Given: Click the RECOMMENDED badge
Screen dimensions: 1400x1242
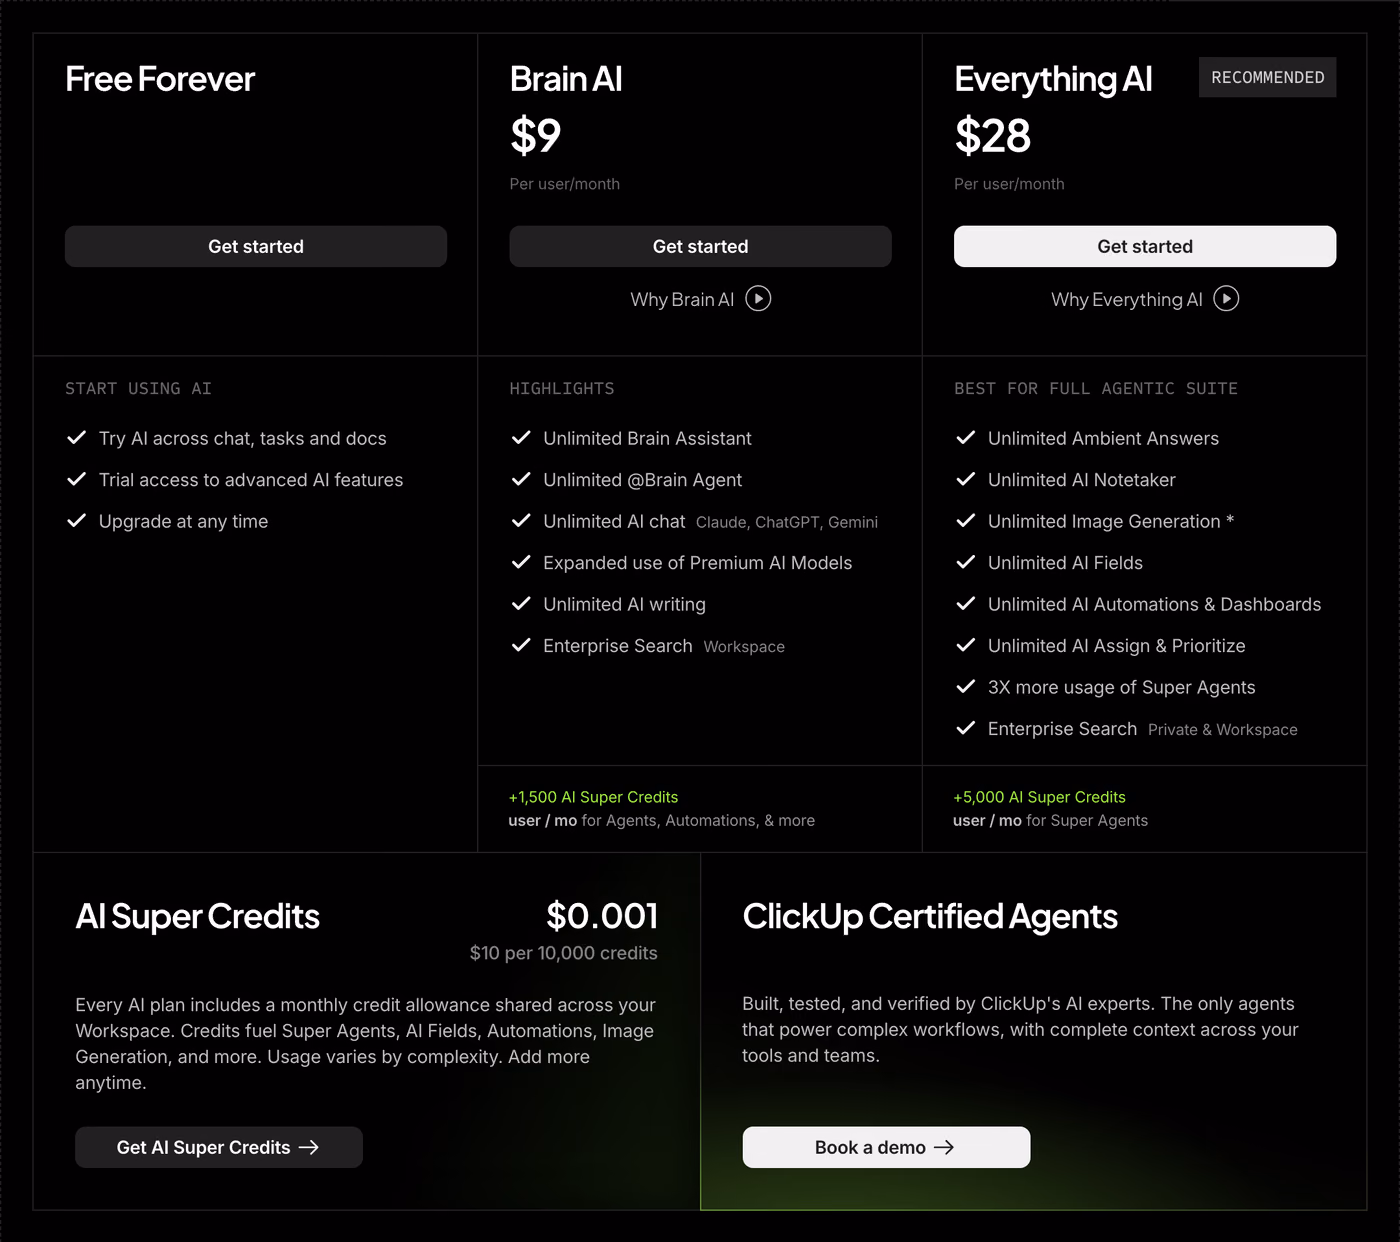Looking at the screenshot, I should tap(1267, 77).
